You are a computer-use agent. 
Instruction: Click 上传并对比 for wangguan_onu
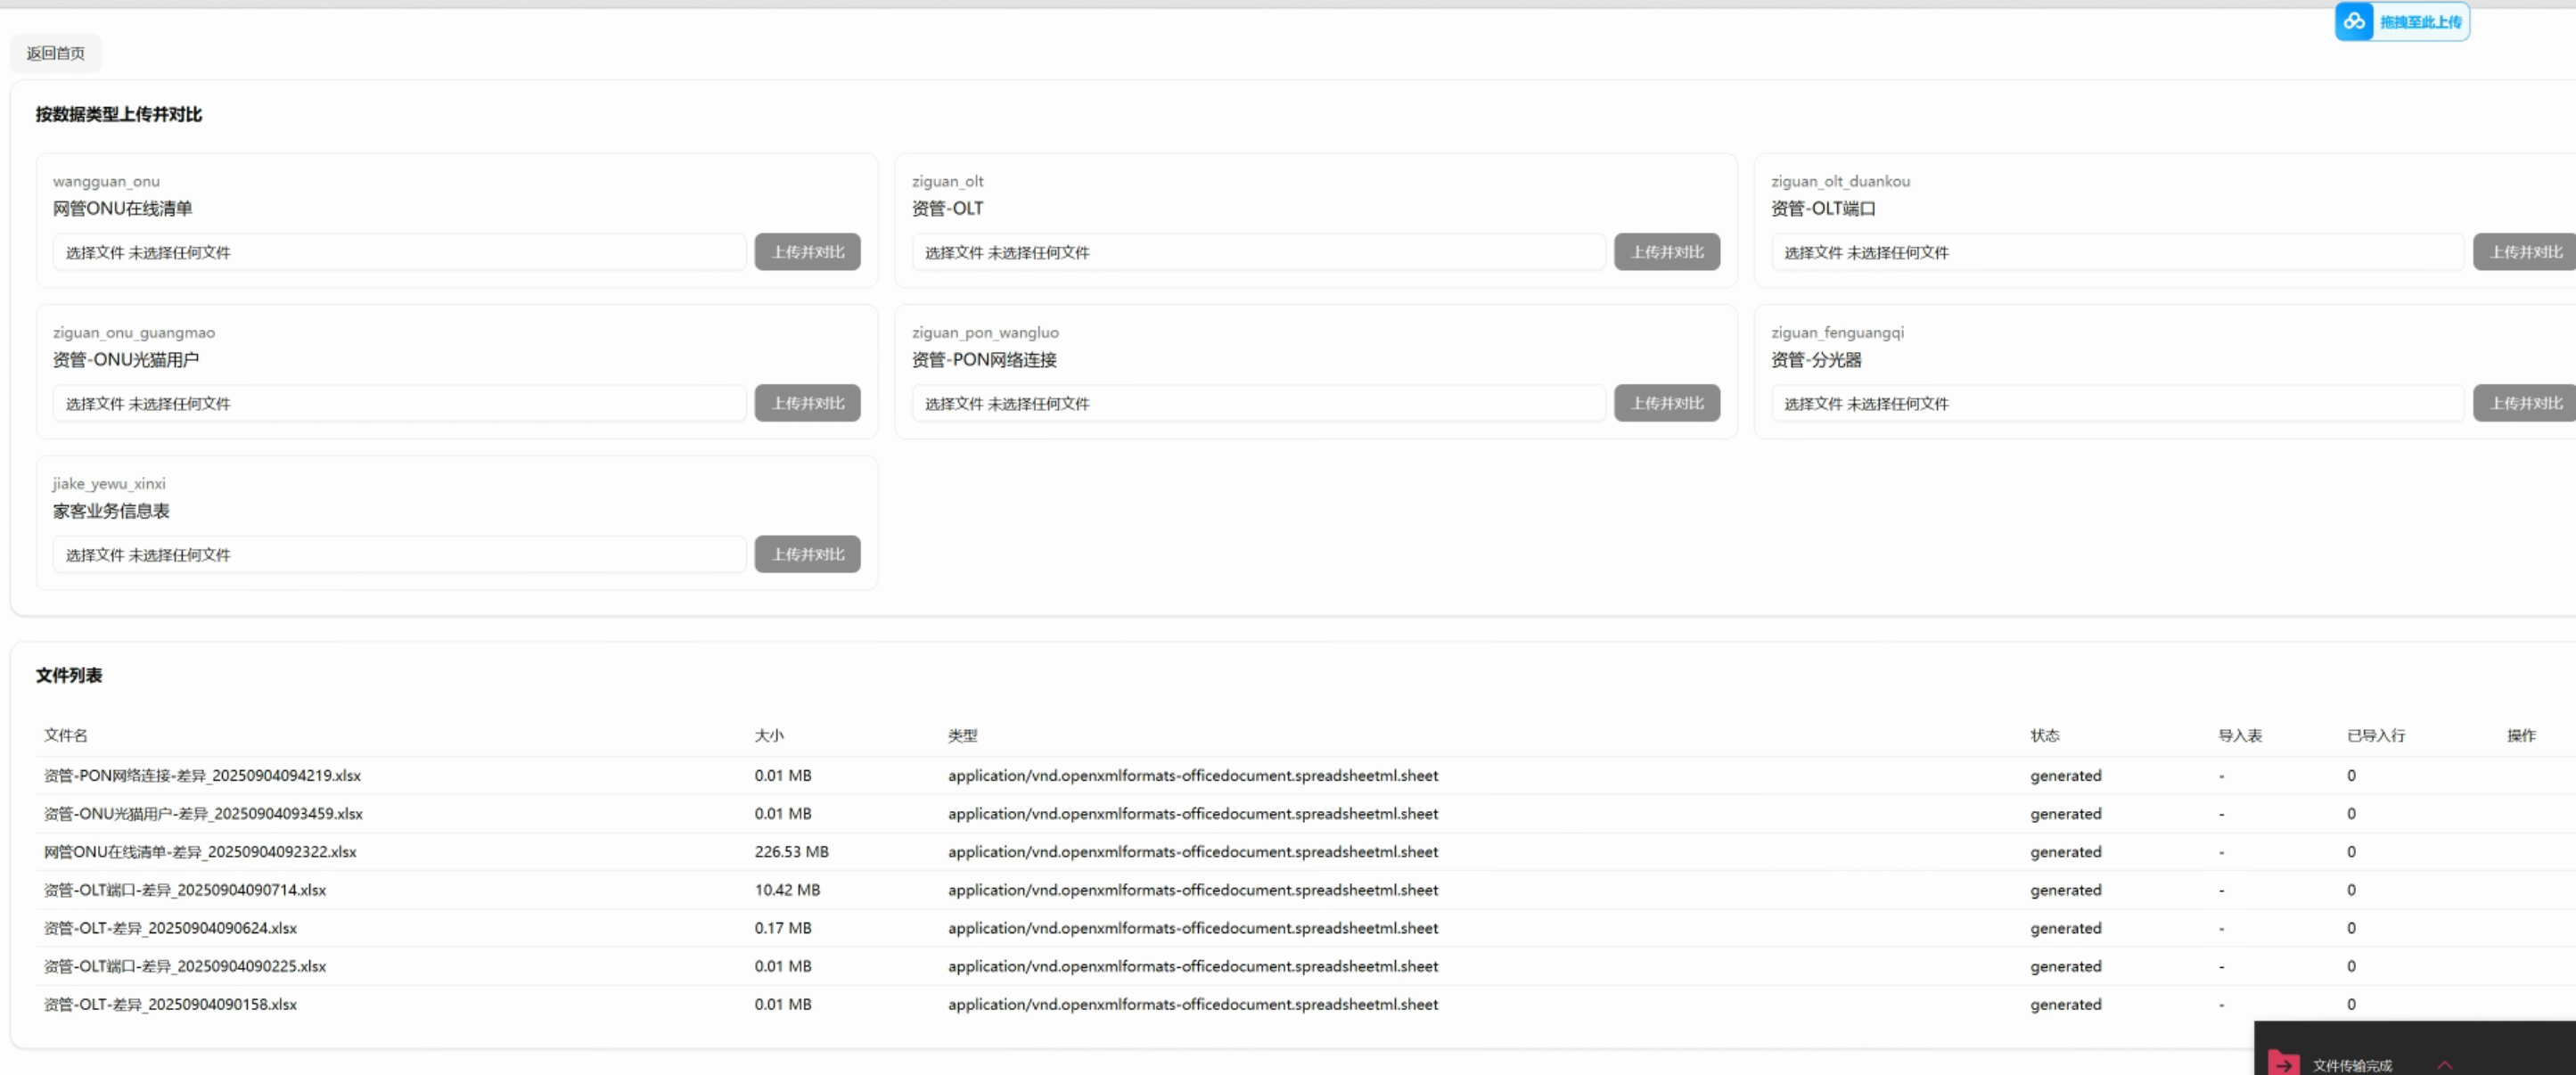pos(807,252)
